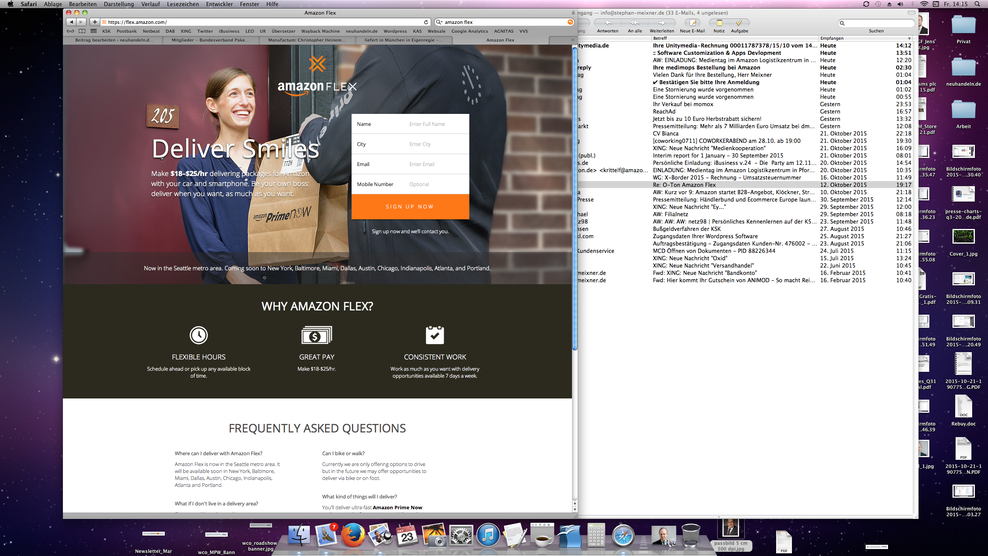988x556 pixels.
Task: Click Google Analytics bookmark
Action: [469, 31]
